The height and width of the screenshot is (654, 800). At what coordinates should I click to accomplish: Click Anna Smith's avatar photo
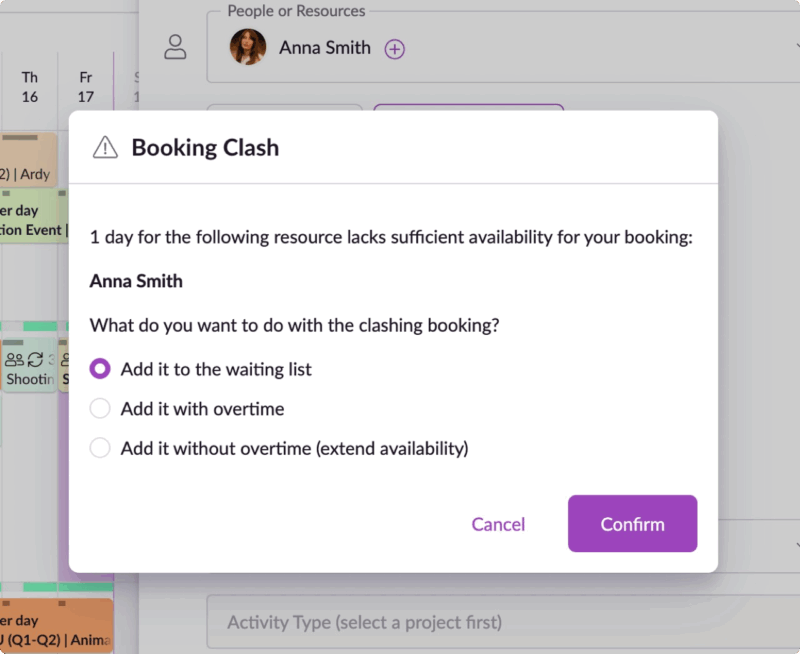248,47
